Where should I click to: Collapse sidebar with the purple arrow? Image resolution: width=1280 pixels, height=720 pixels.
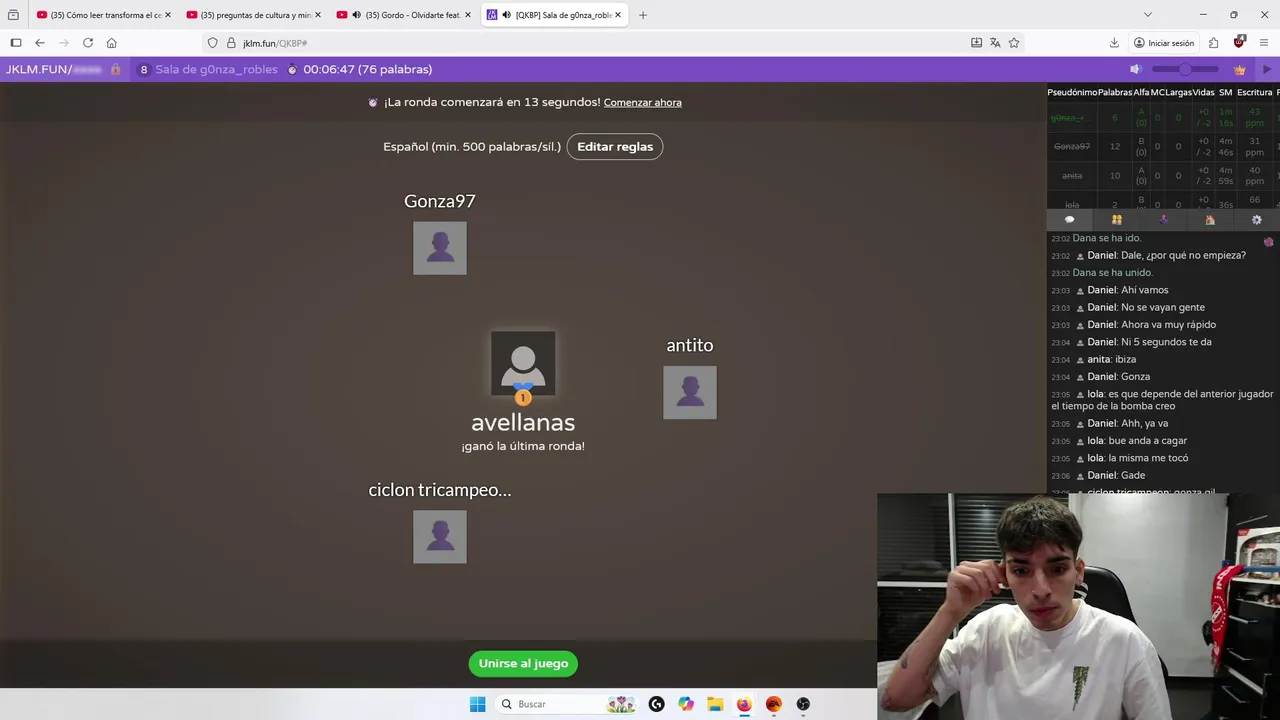pos(1267,70)
